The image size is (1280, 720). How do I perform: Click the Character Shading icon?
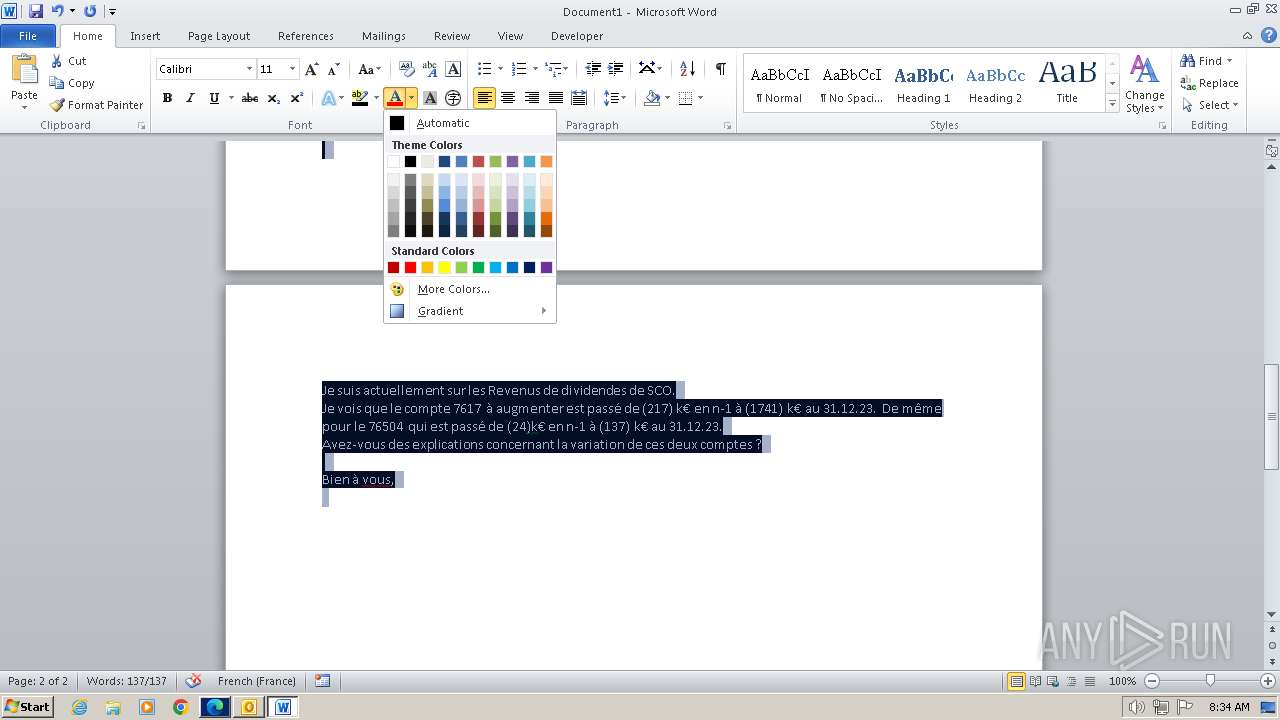point(430,98)
